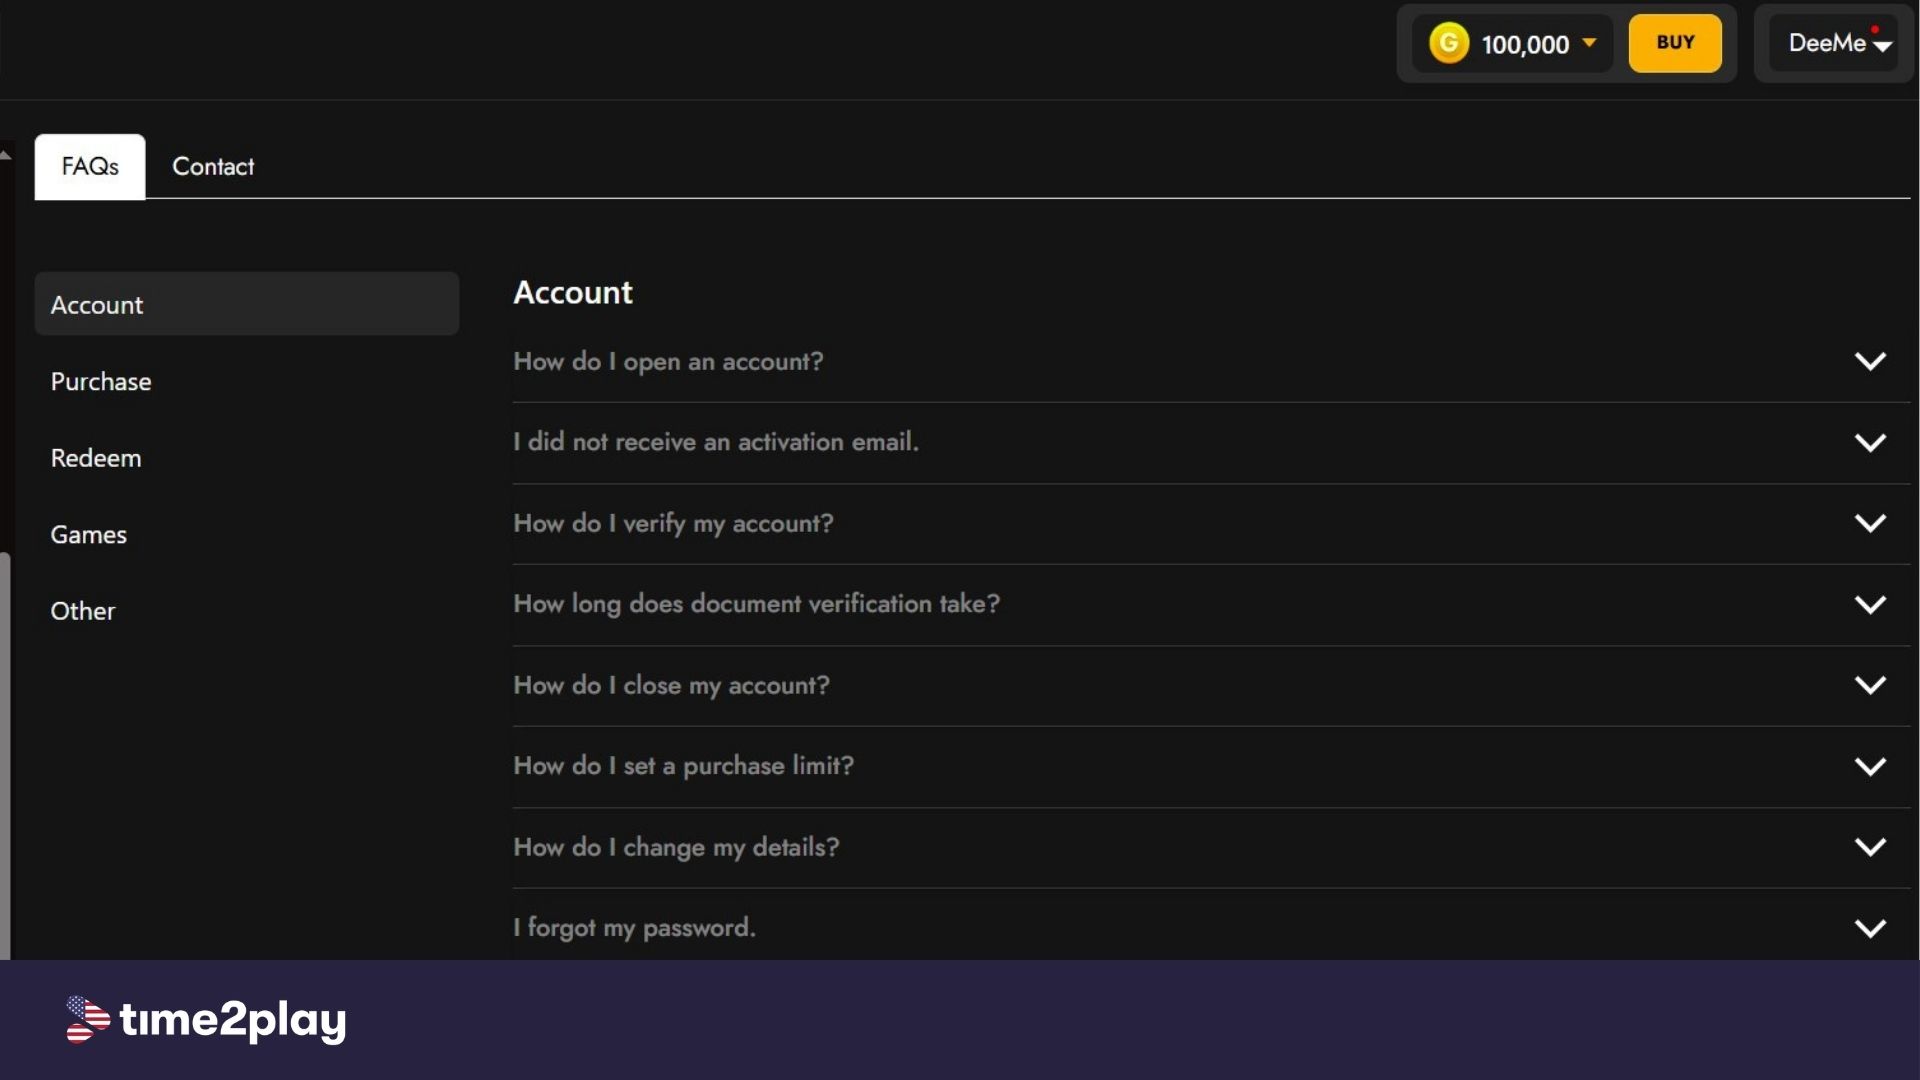
Task: Expand chevron for purchase limit question
Action: click(x=1870, y=766)
